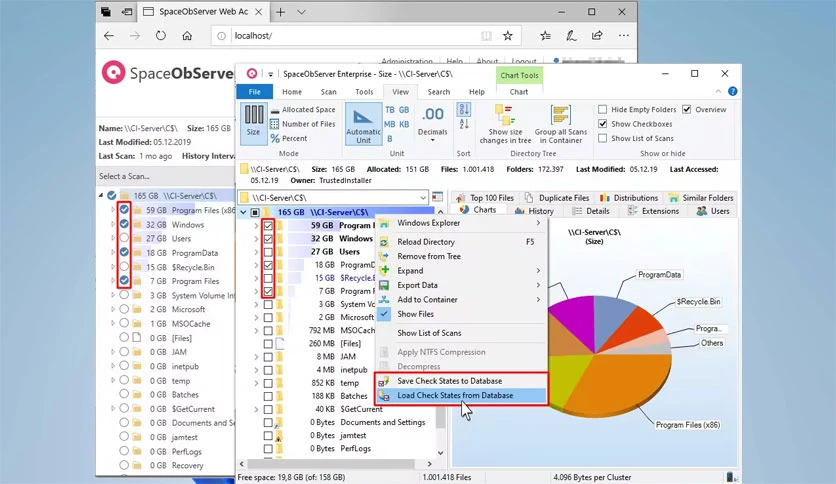Set the unit to KB
Image resolution: width=836 pixels, height=484 pixels.
(x=404, y=124)
